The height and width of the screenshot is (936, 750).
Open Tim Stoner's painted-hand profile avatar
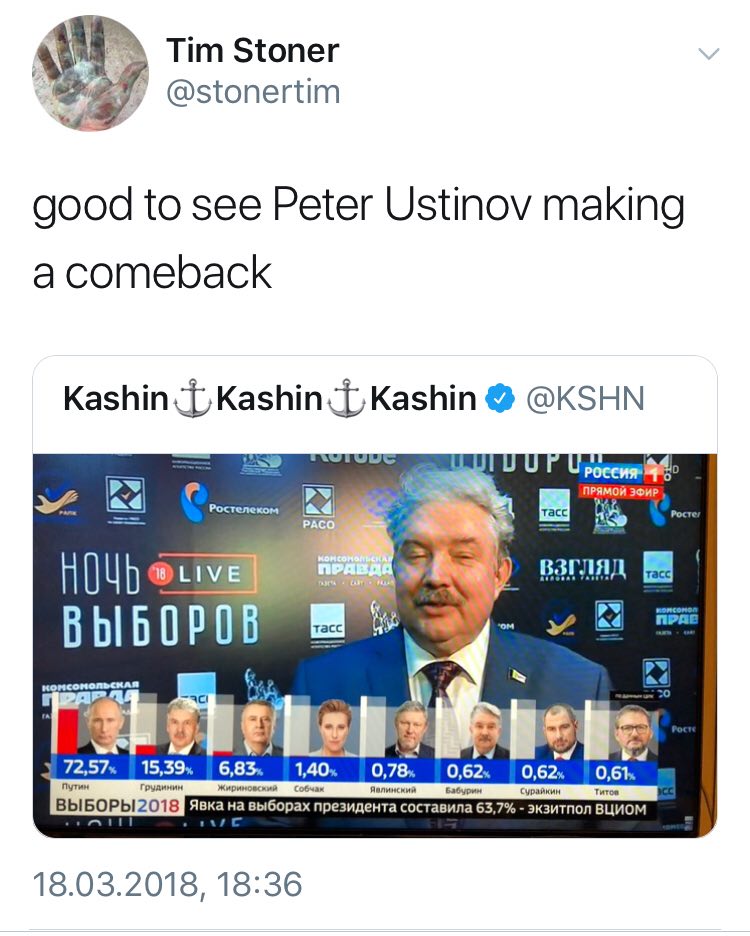coord(90,73)
